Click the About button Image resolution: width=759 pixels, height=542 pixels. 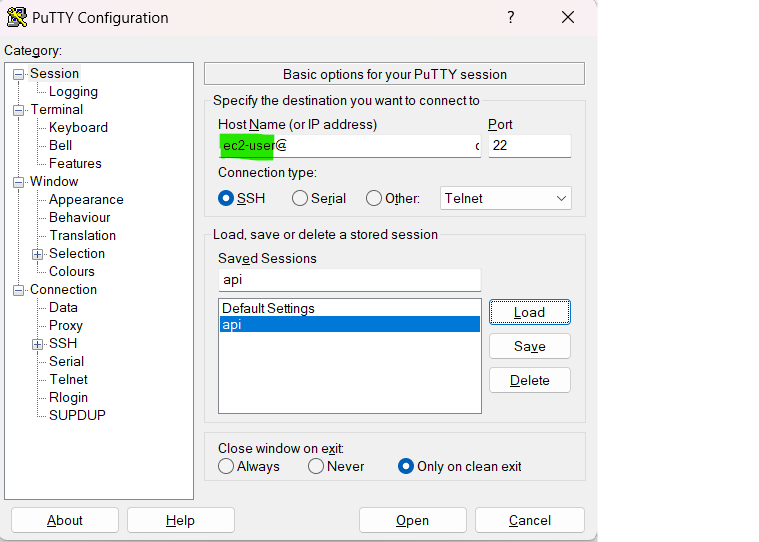(x=65, y=520)
